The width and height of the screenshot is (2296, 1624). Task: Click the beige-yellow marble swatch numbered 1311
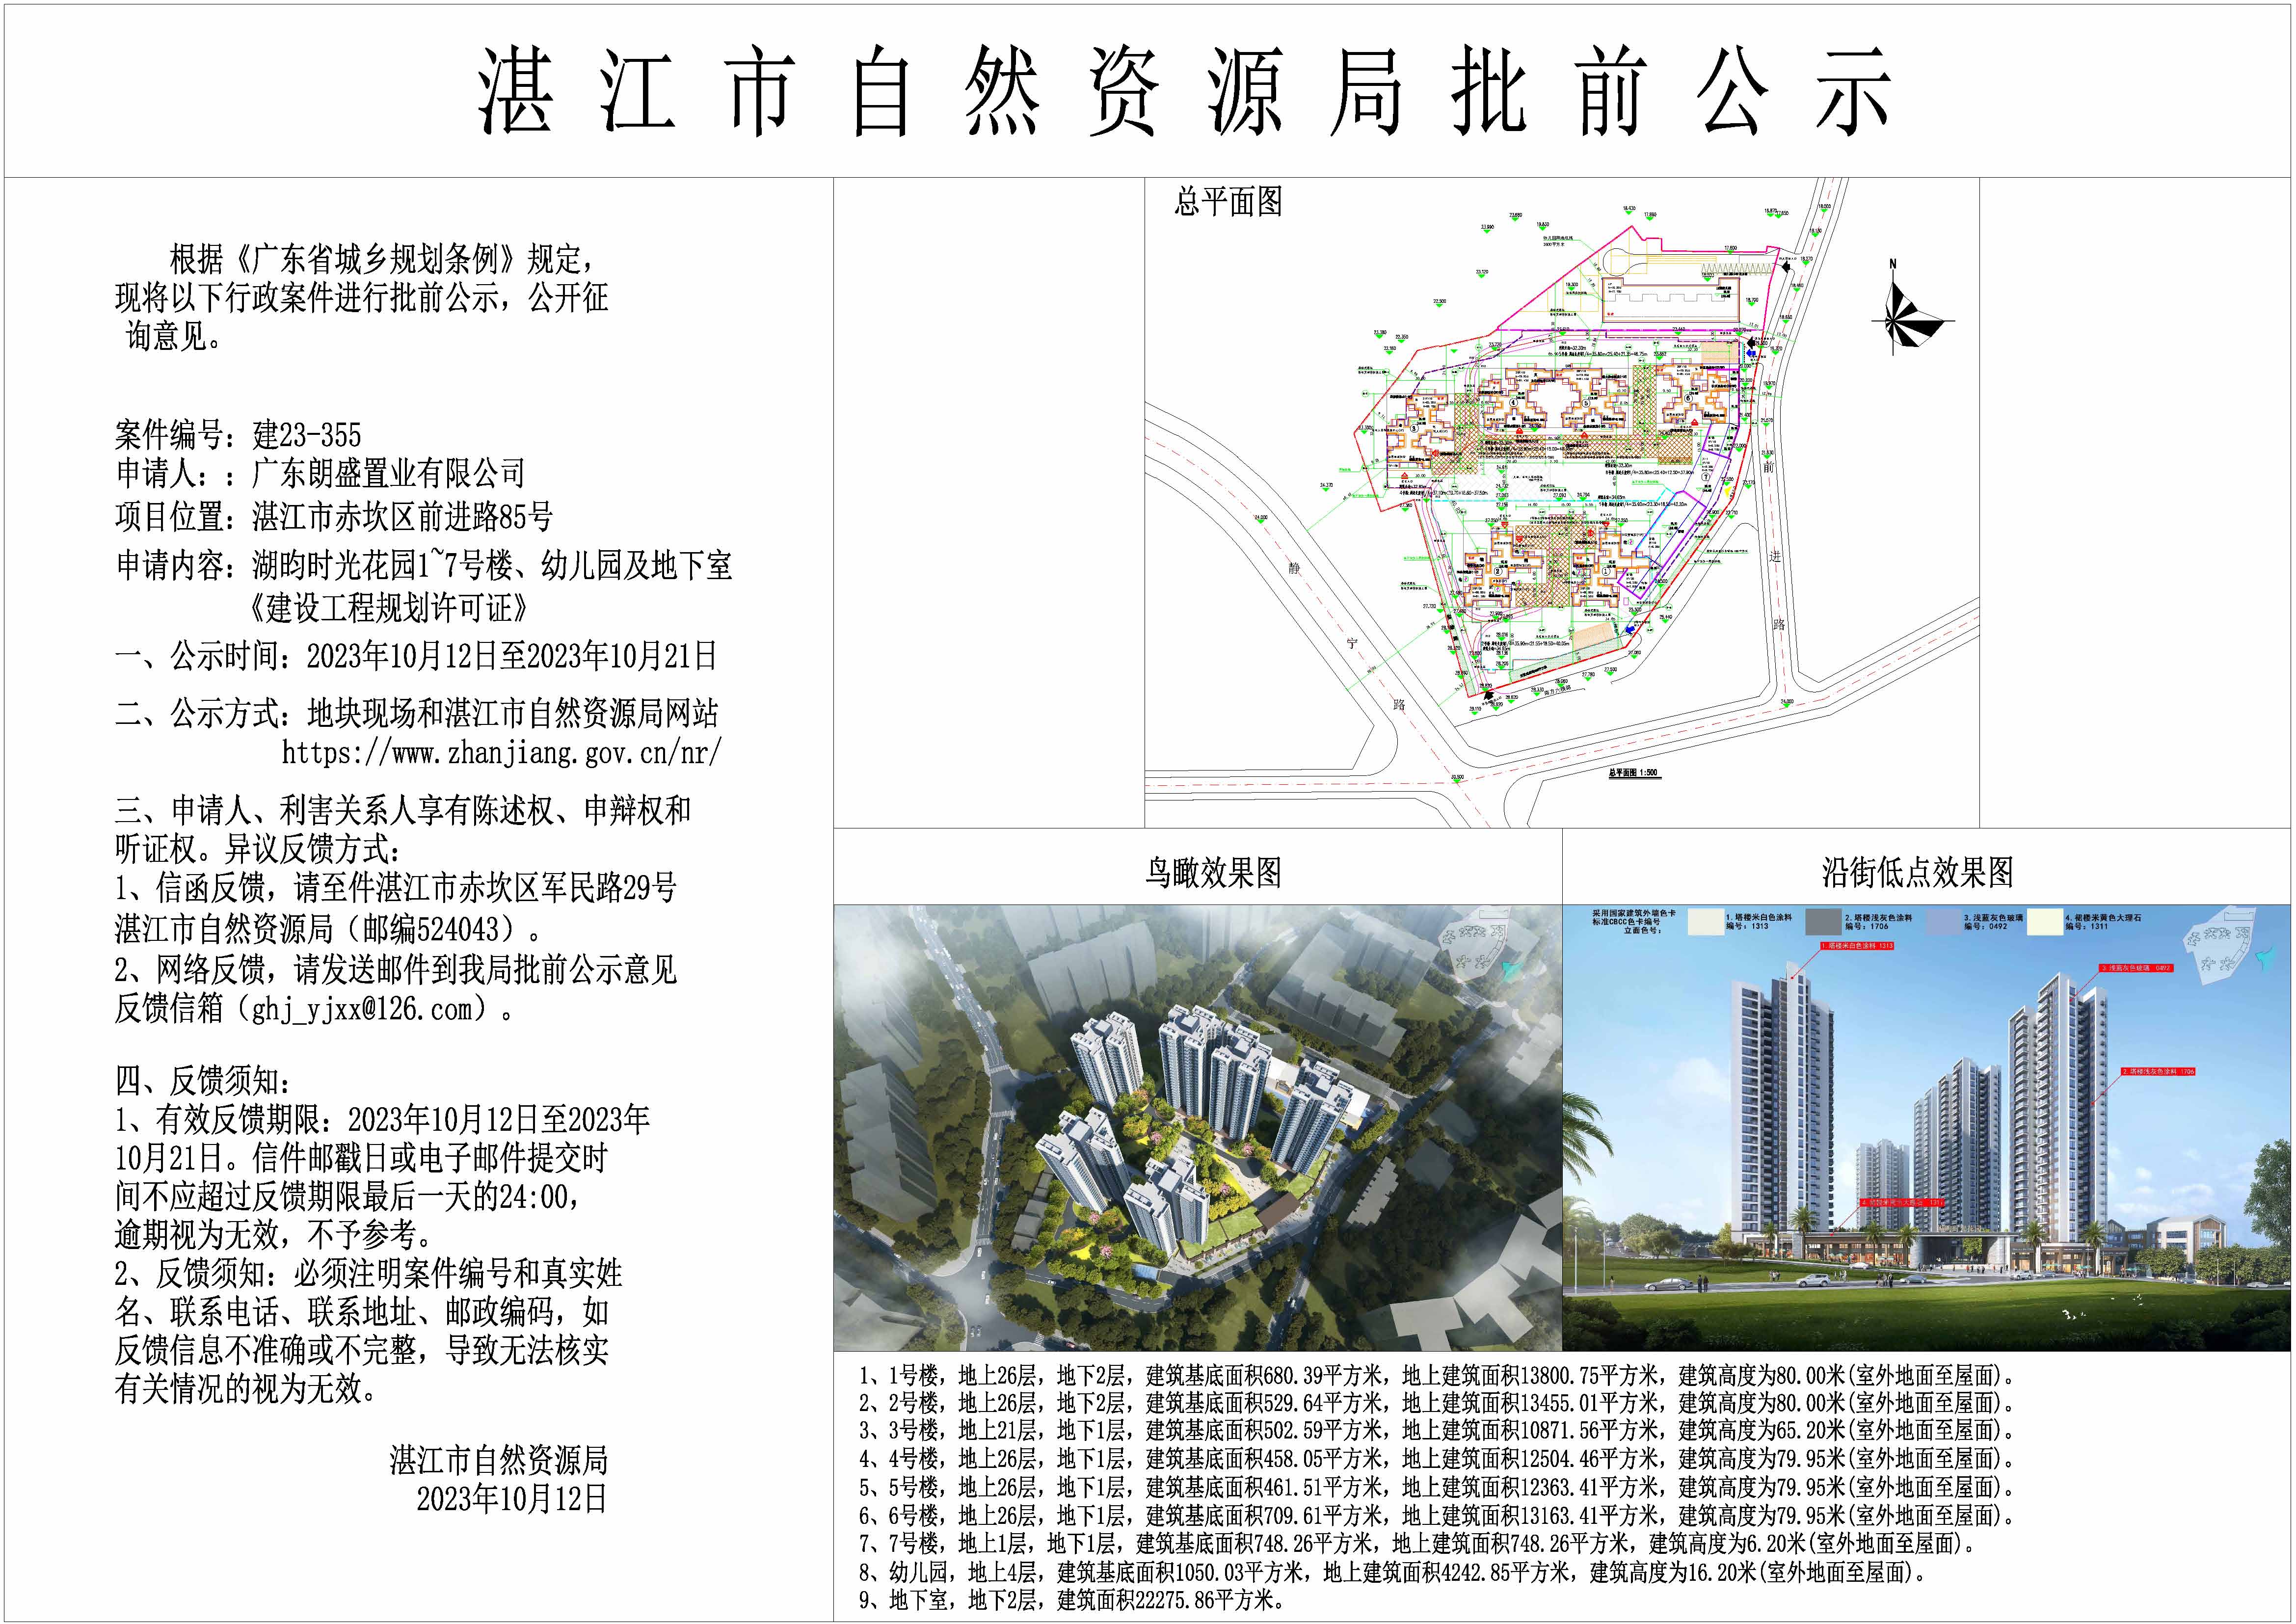pyautogui.click(x=2044, y=921)
